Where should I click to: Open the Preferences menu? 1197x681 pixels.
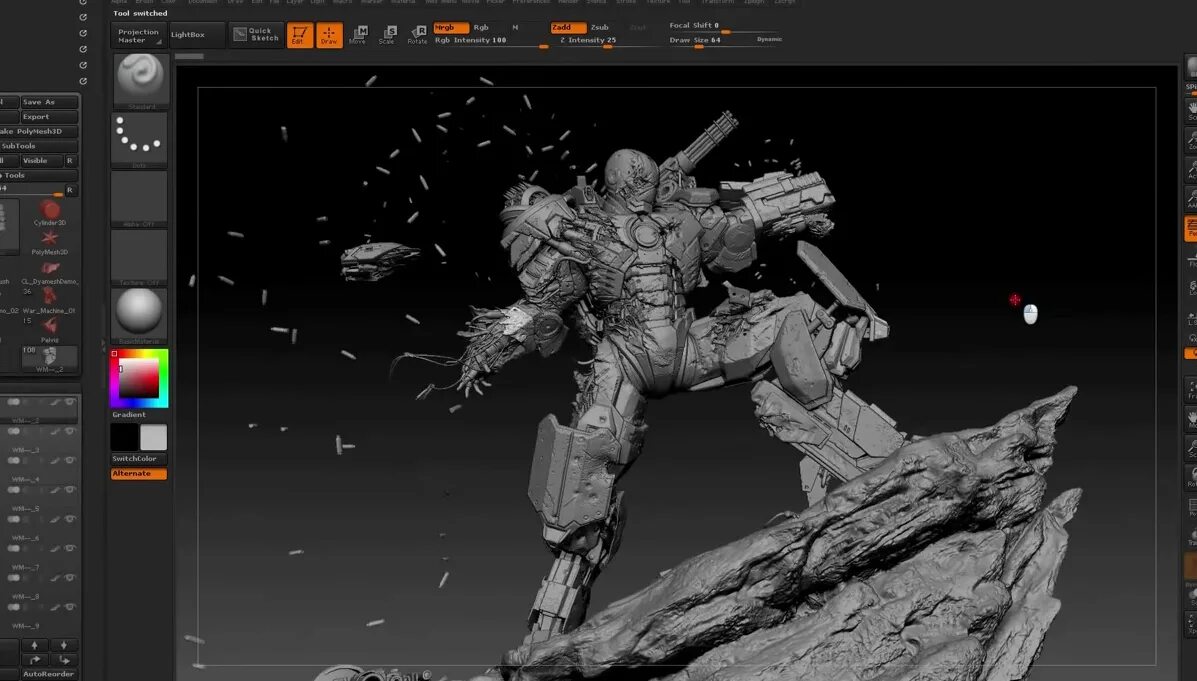coord(531,2)
